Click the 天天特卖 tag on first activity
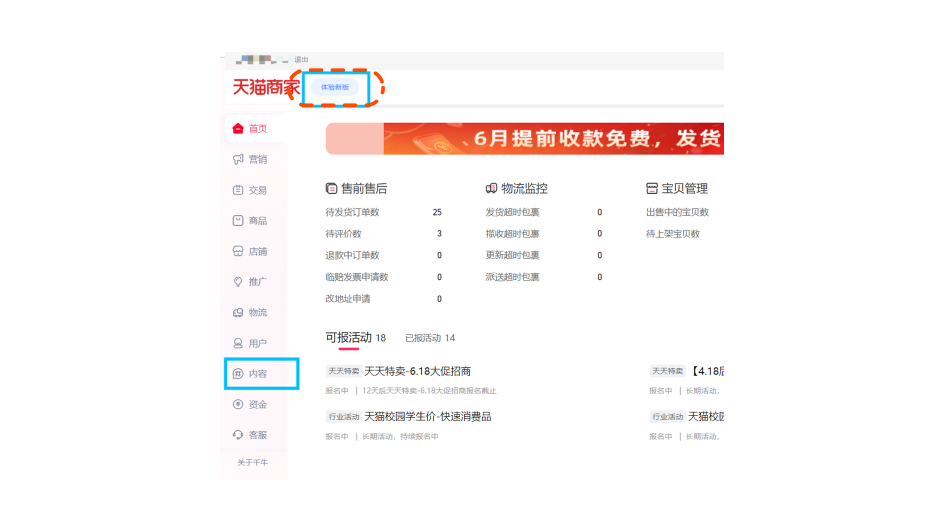This screenshot has height=525, width=946. tap(343, 371)
